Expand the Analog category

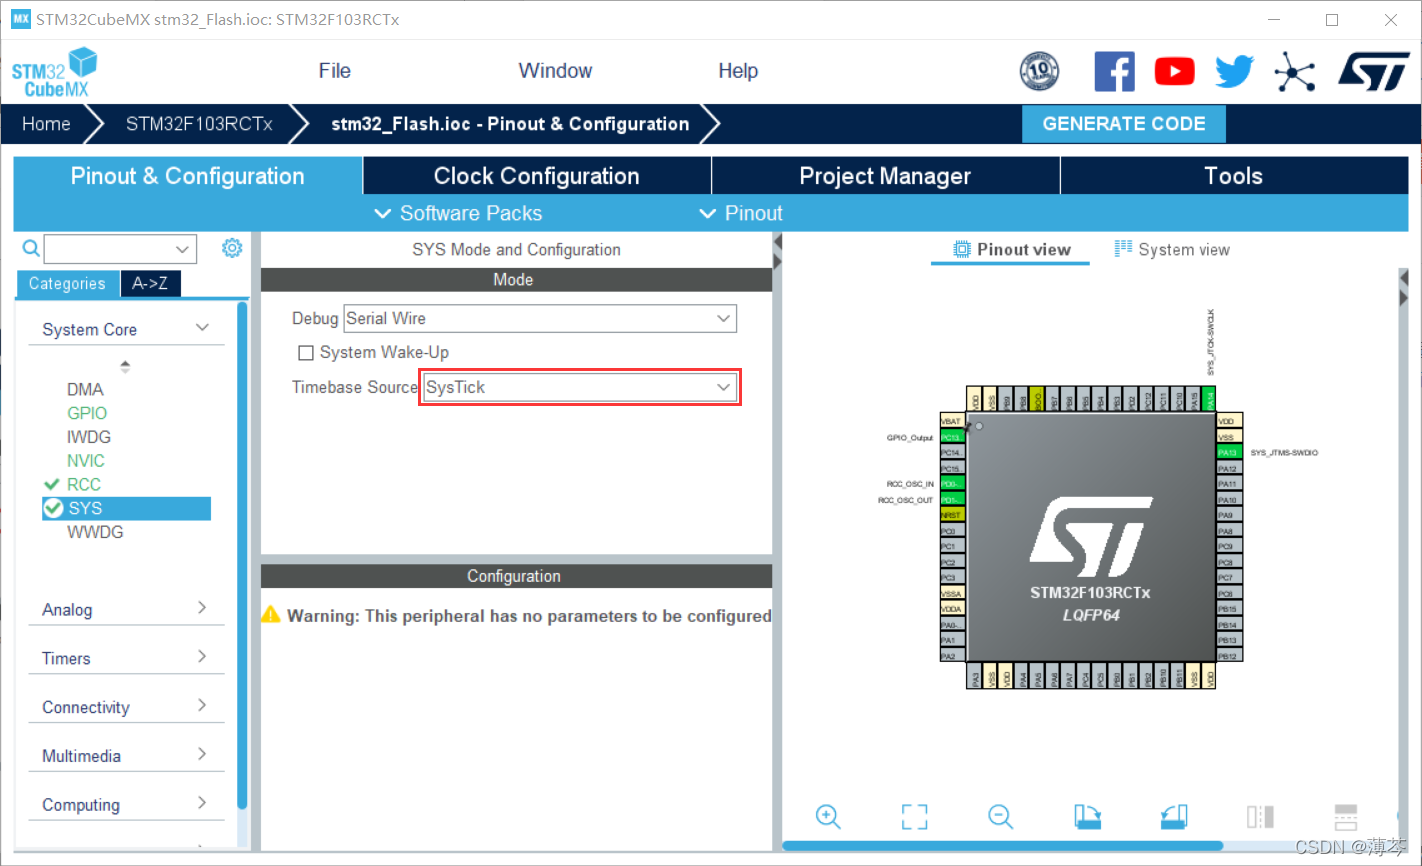pos(126,609)
